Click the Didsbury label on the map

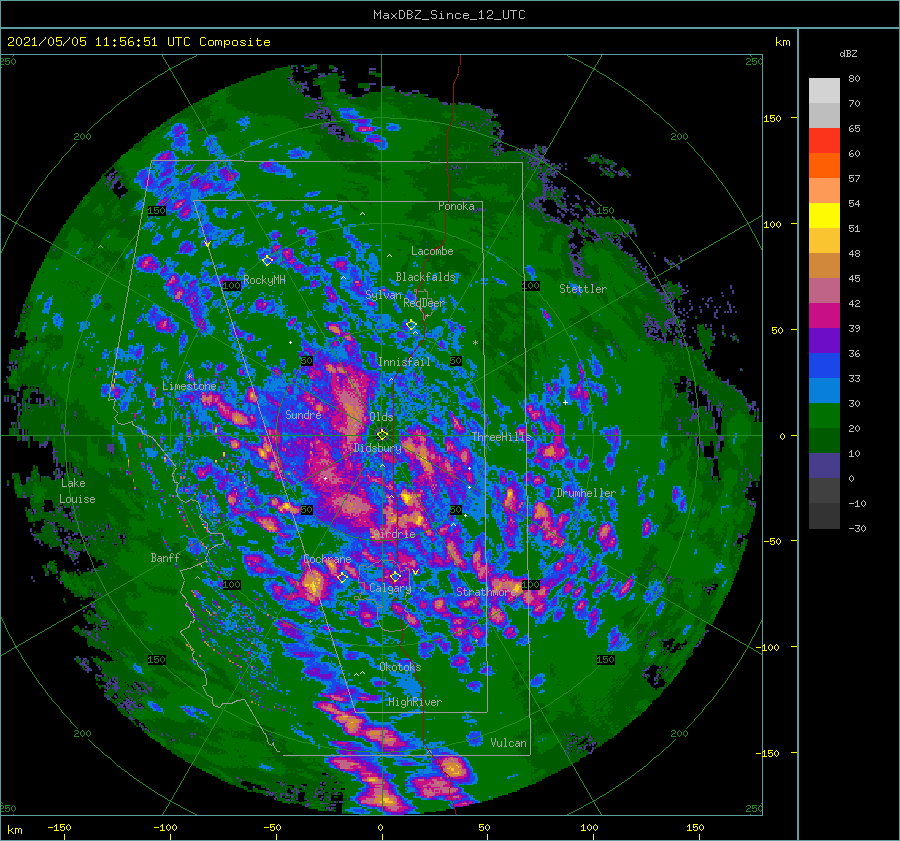point(377,448)
